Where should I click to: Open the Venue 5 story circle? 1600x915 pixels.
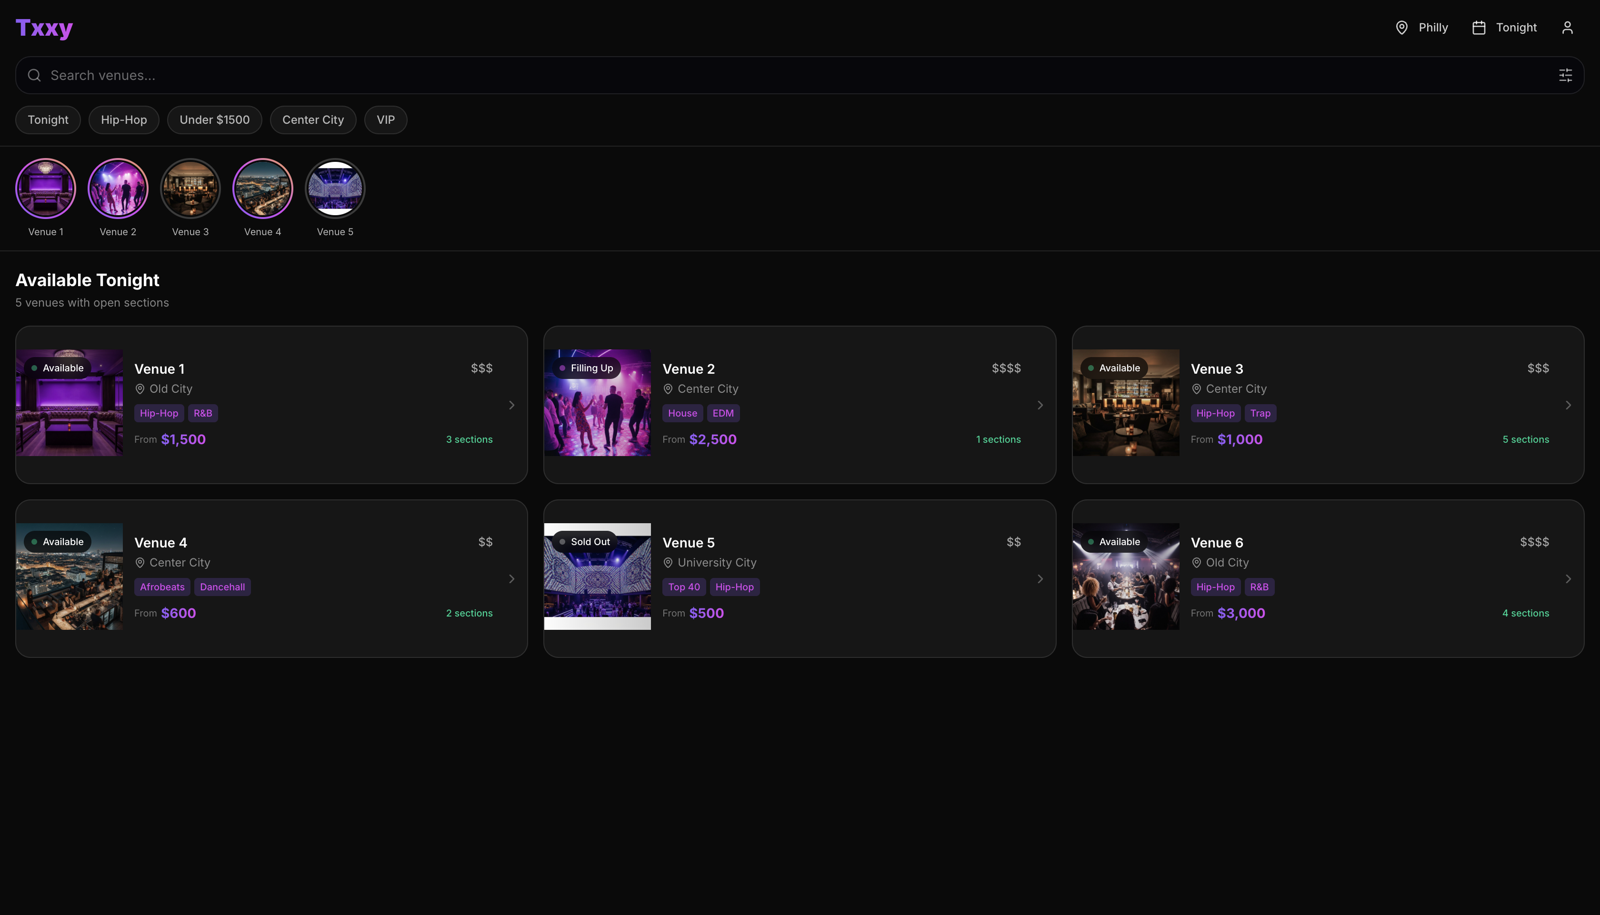pos(335,188)
